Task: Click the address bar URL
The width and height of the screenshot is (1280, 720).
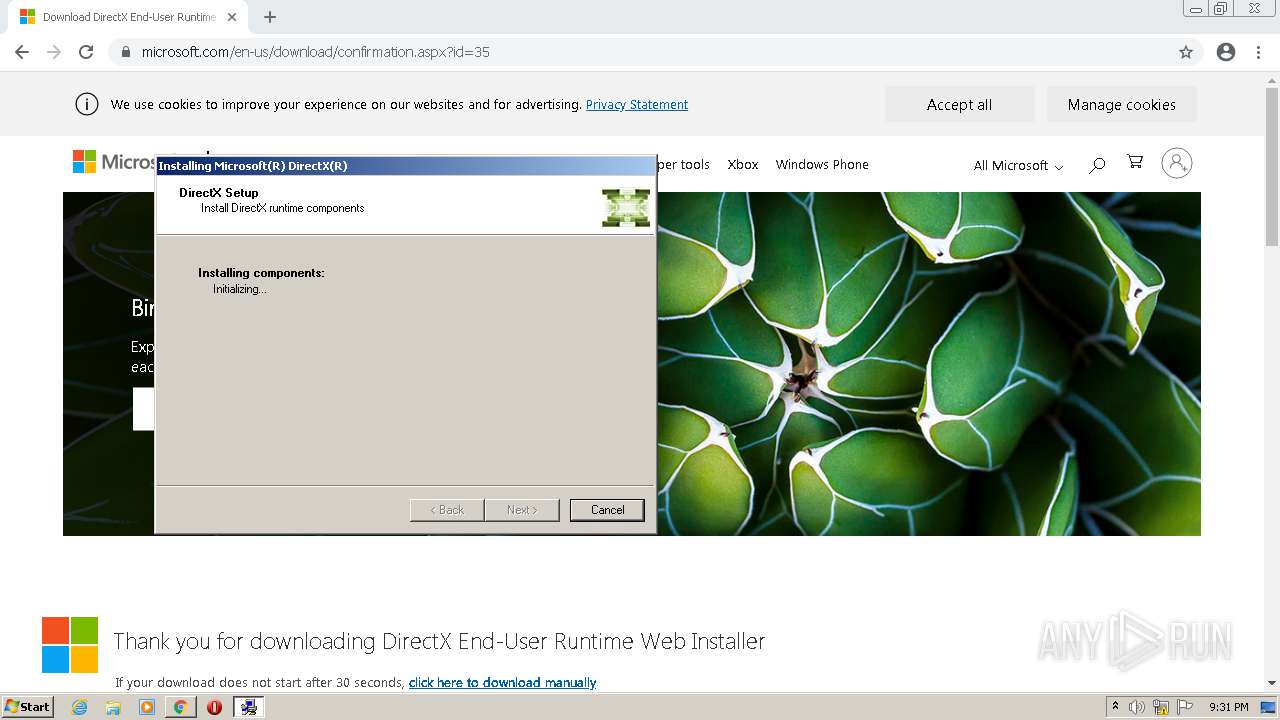Action: click(316, 52)
